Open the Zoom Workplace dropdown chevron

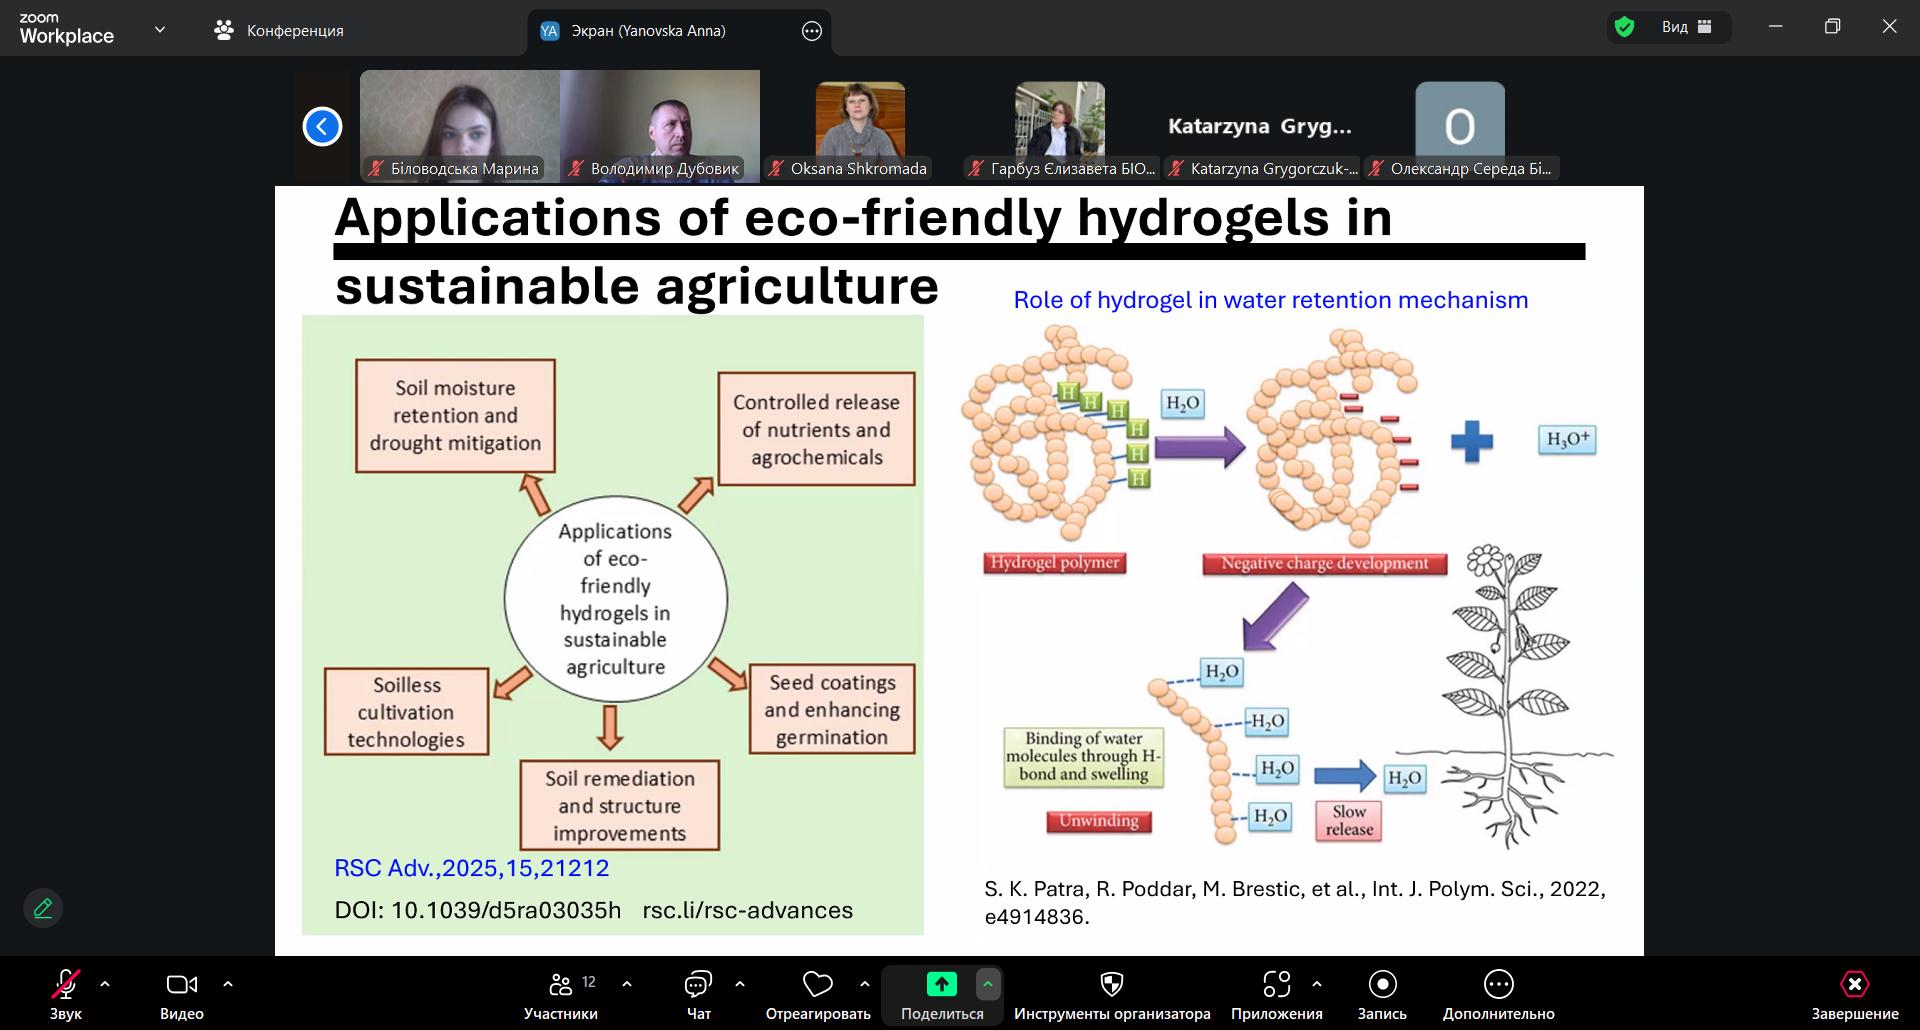160,30
